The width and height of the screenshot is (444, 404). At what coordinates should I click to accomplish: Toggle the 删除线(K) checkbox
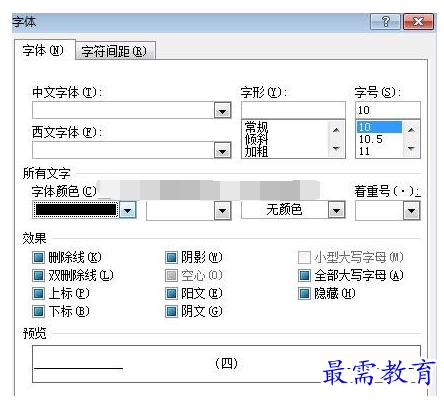pos(38,257)
